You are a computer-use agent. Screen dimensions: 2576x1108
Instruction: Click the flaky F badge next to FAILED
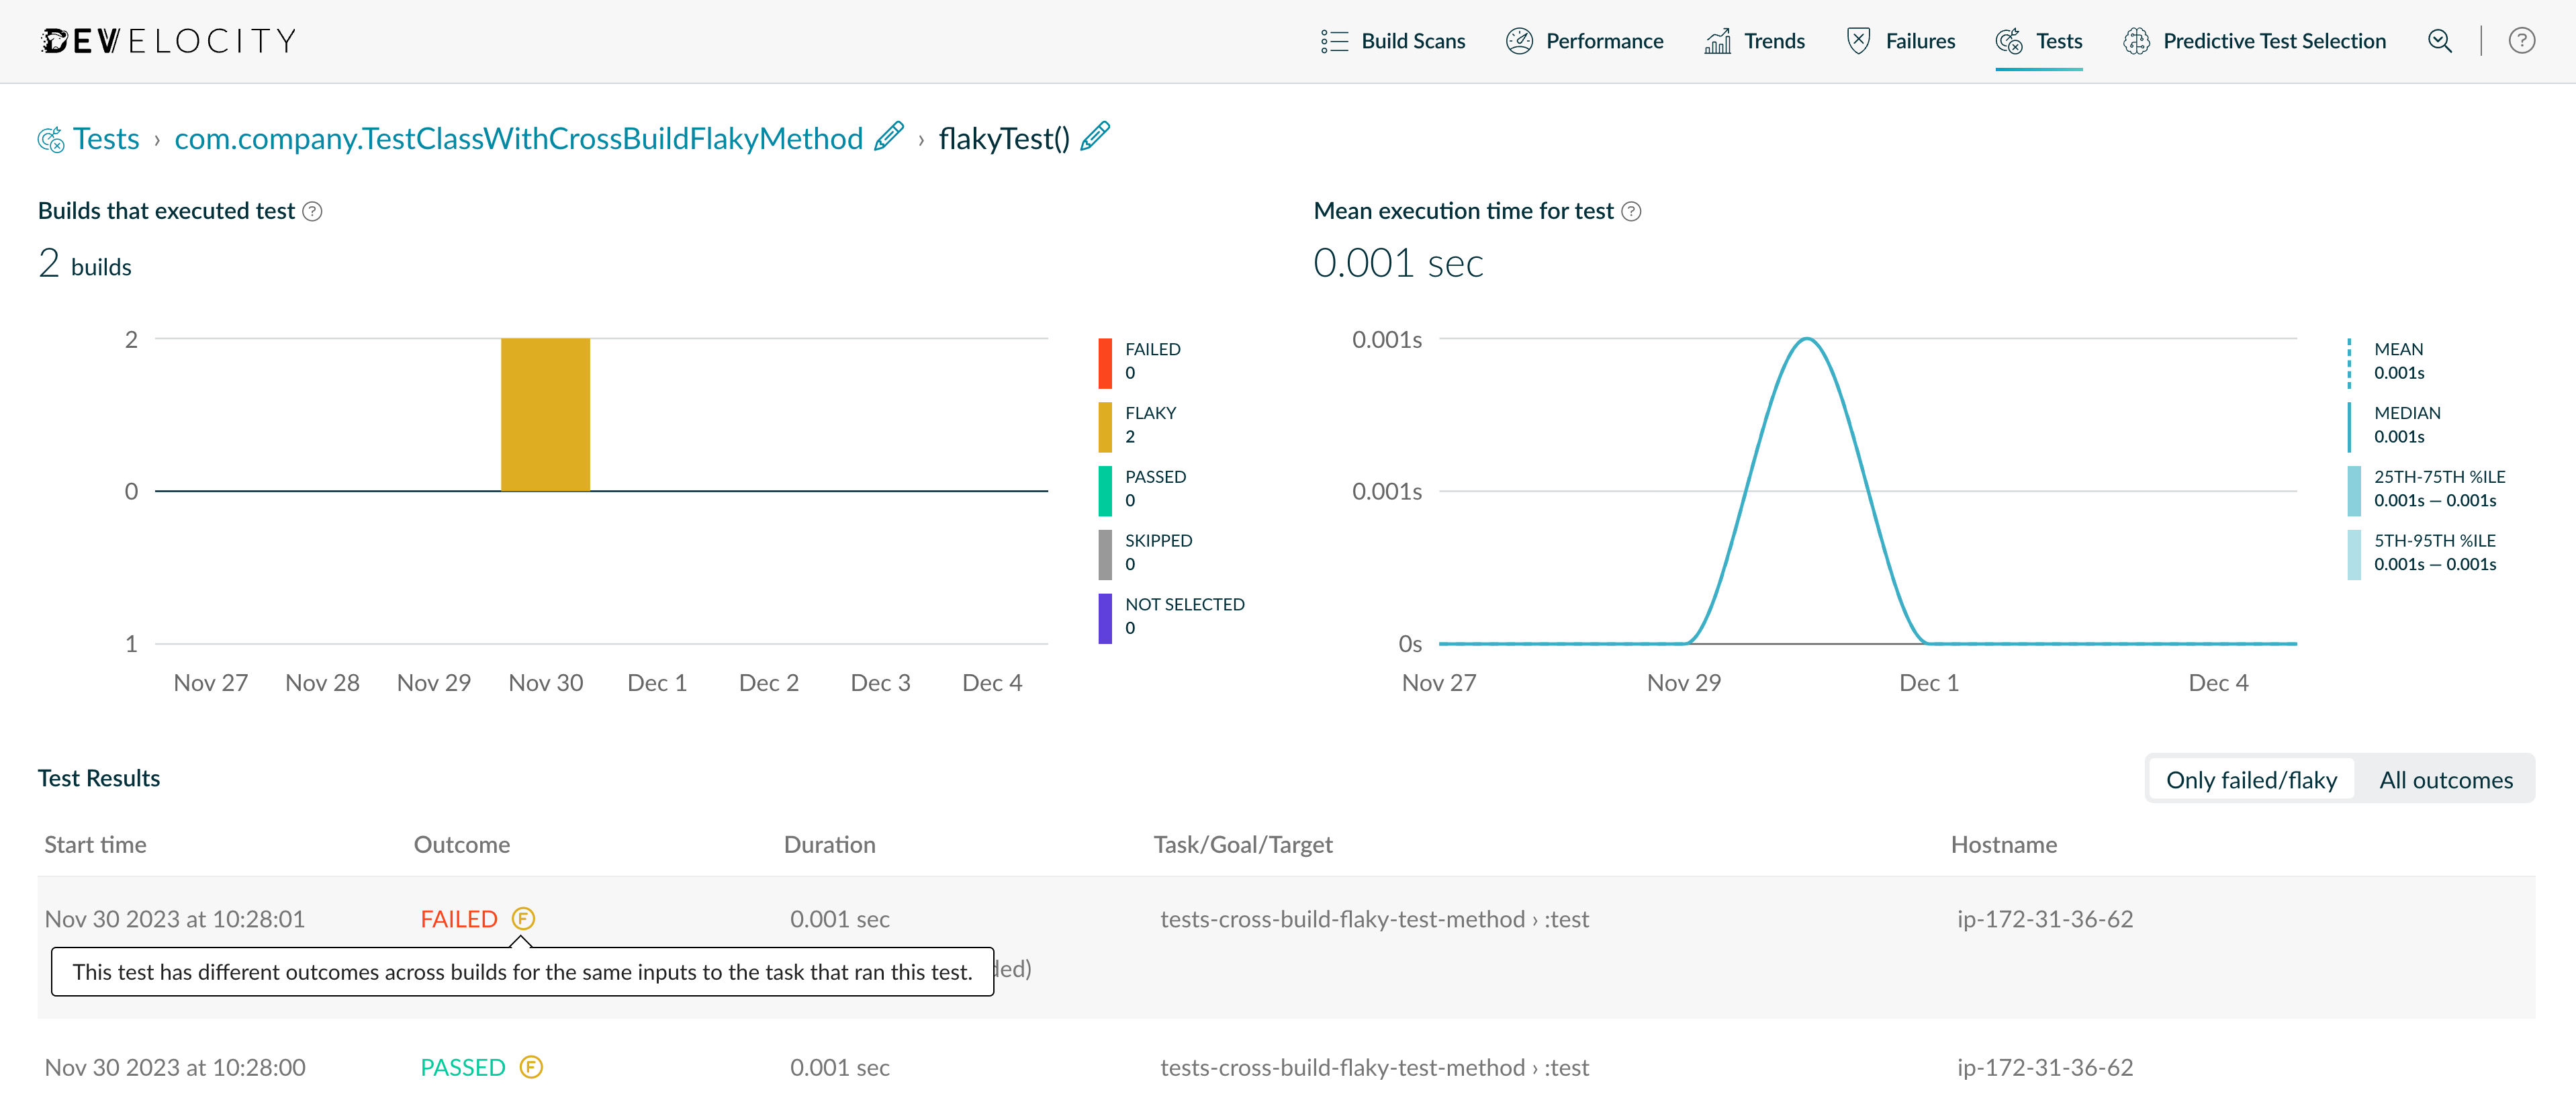(523, 918)
